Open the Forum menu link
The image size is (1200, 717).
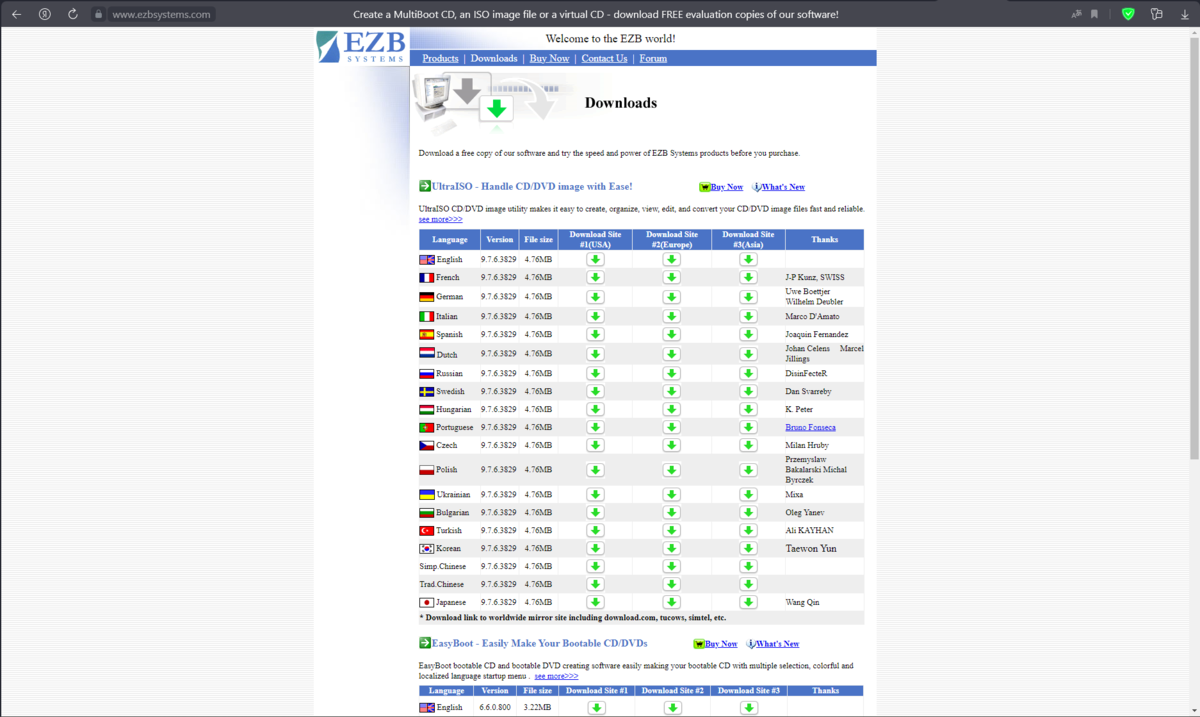(x=653, y=58)
